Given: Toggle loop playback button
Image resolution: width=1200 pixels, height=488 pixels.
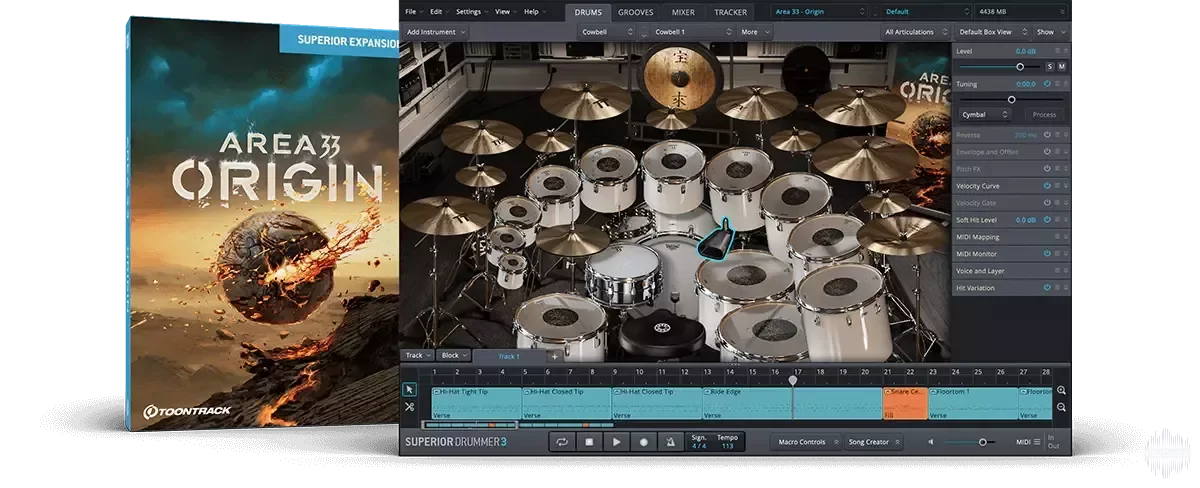Looking at the screenshot, I should [x=563, y=442].
